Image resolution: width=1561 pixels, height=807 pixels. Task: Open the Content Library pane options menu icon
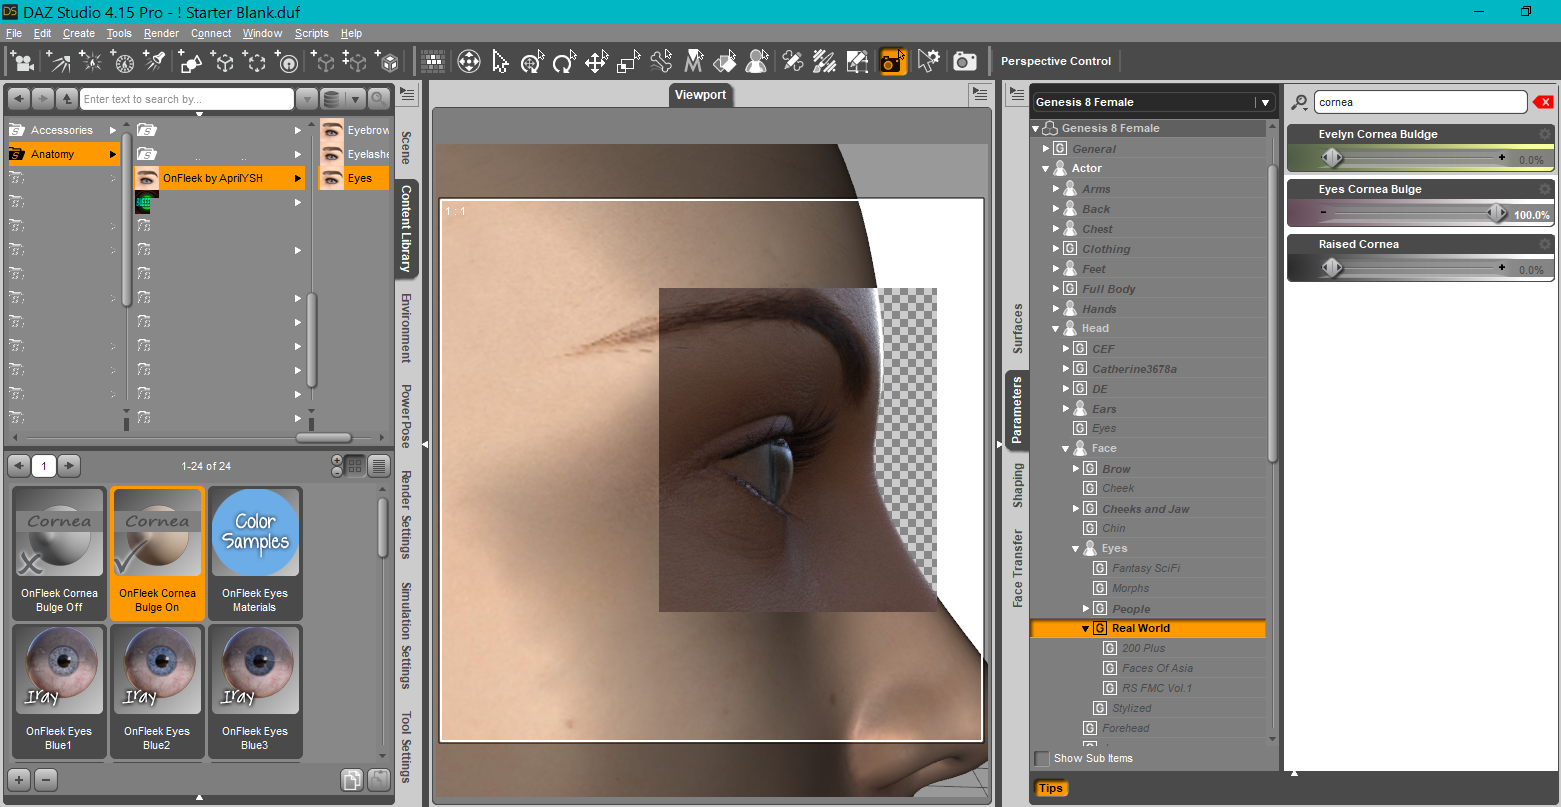point(407,95)
